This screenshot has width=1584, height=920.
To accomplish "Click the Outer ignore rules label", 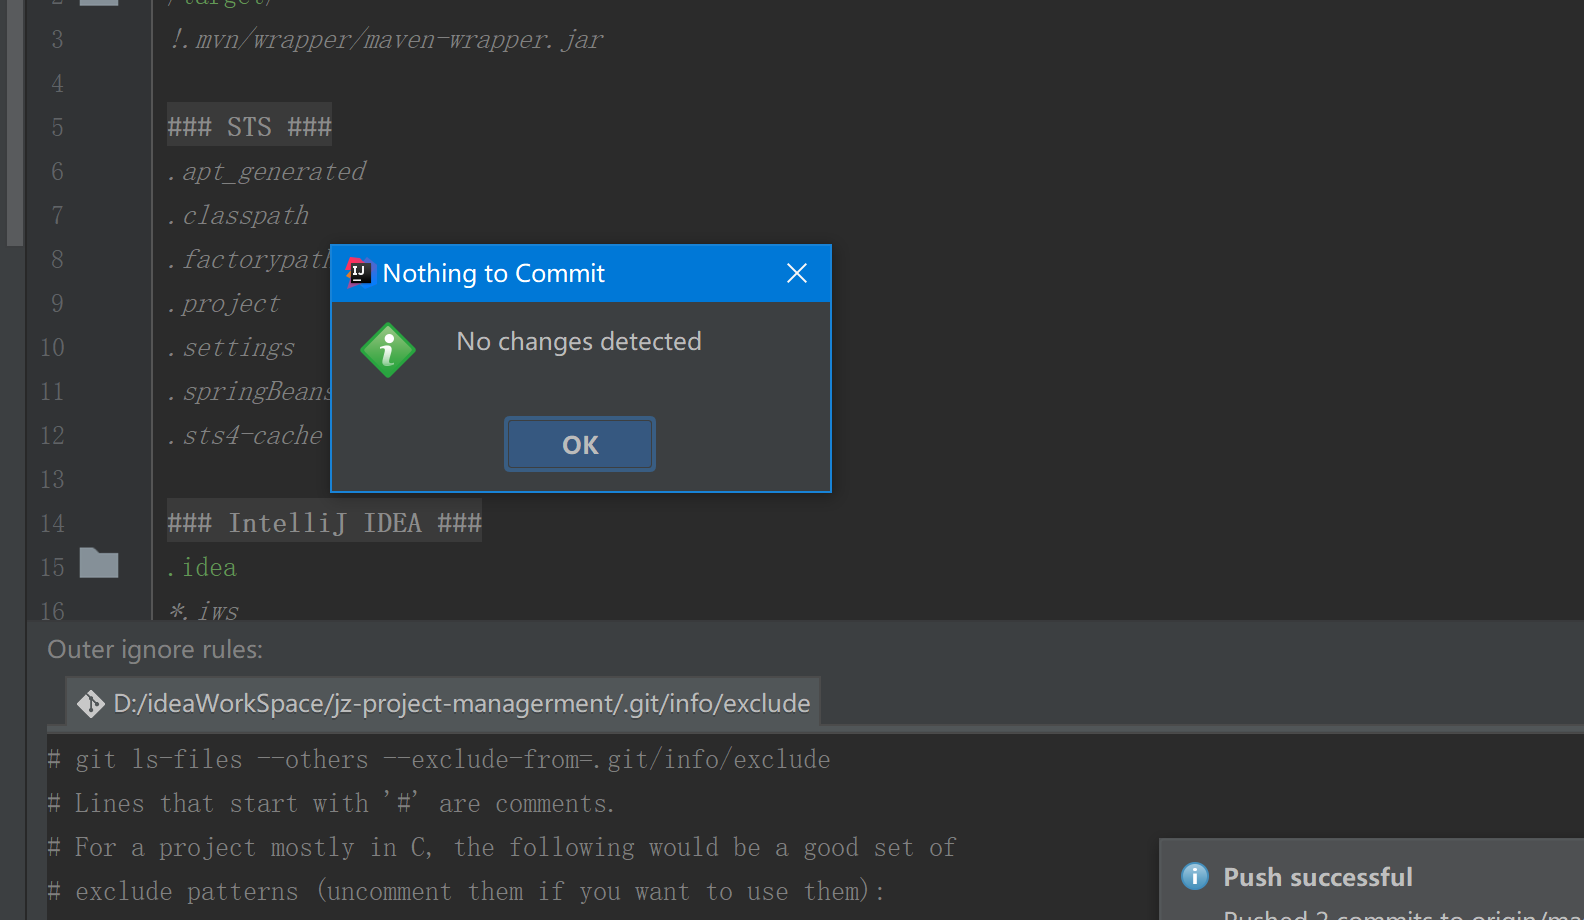I will 155,650.
